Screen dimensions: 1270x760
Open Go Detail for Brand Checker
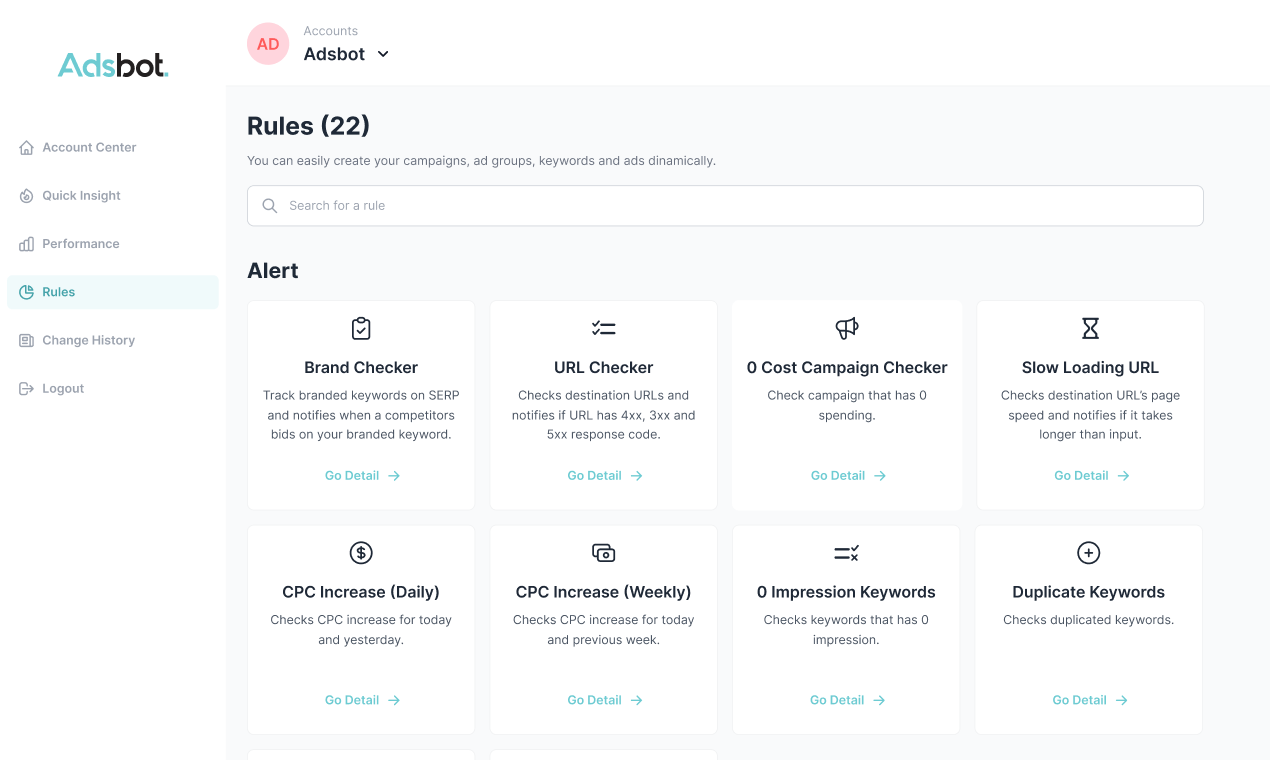(x=362, y=476)
